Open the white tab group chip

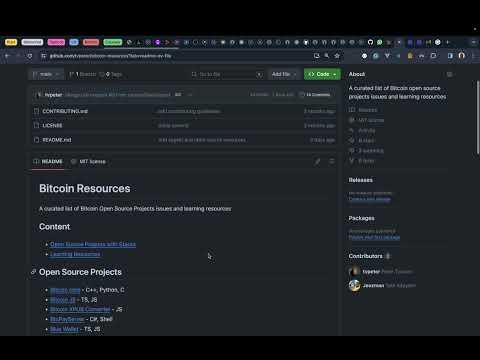(32, 42)
